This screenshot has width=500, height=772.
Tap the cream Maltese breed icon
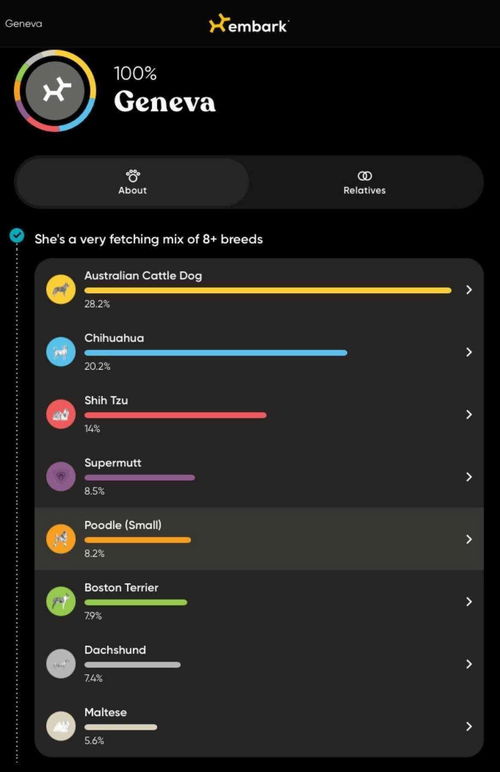pos(61,726)
